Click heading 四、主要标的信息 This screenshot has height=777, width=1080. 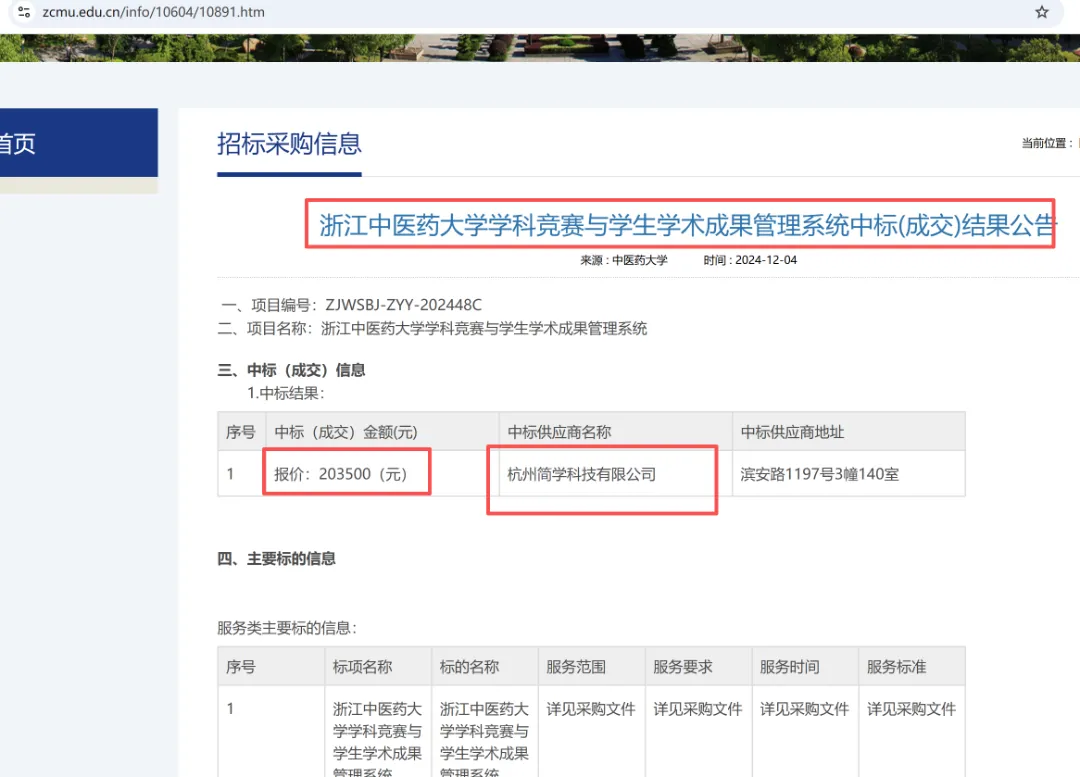276,558
